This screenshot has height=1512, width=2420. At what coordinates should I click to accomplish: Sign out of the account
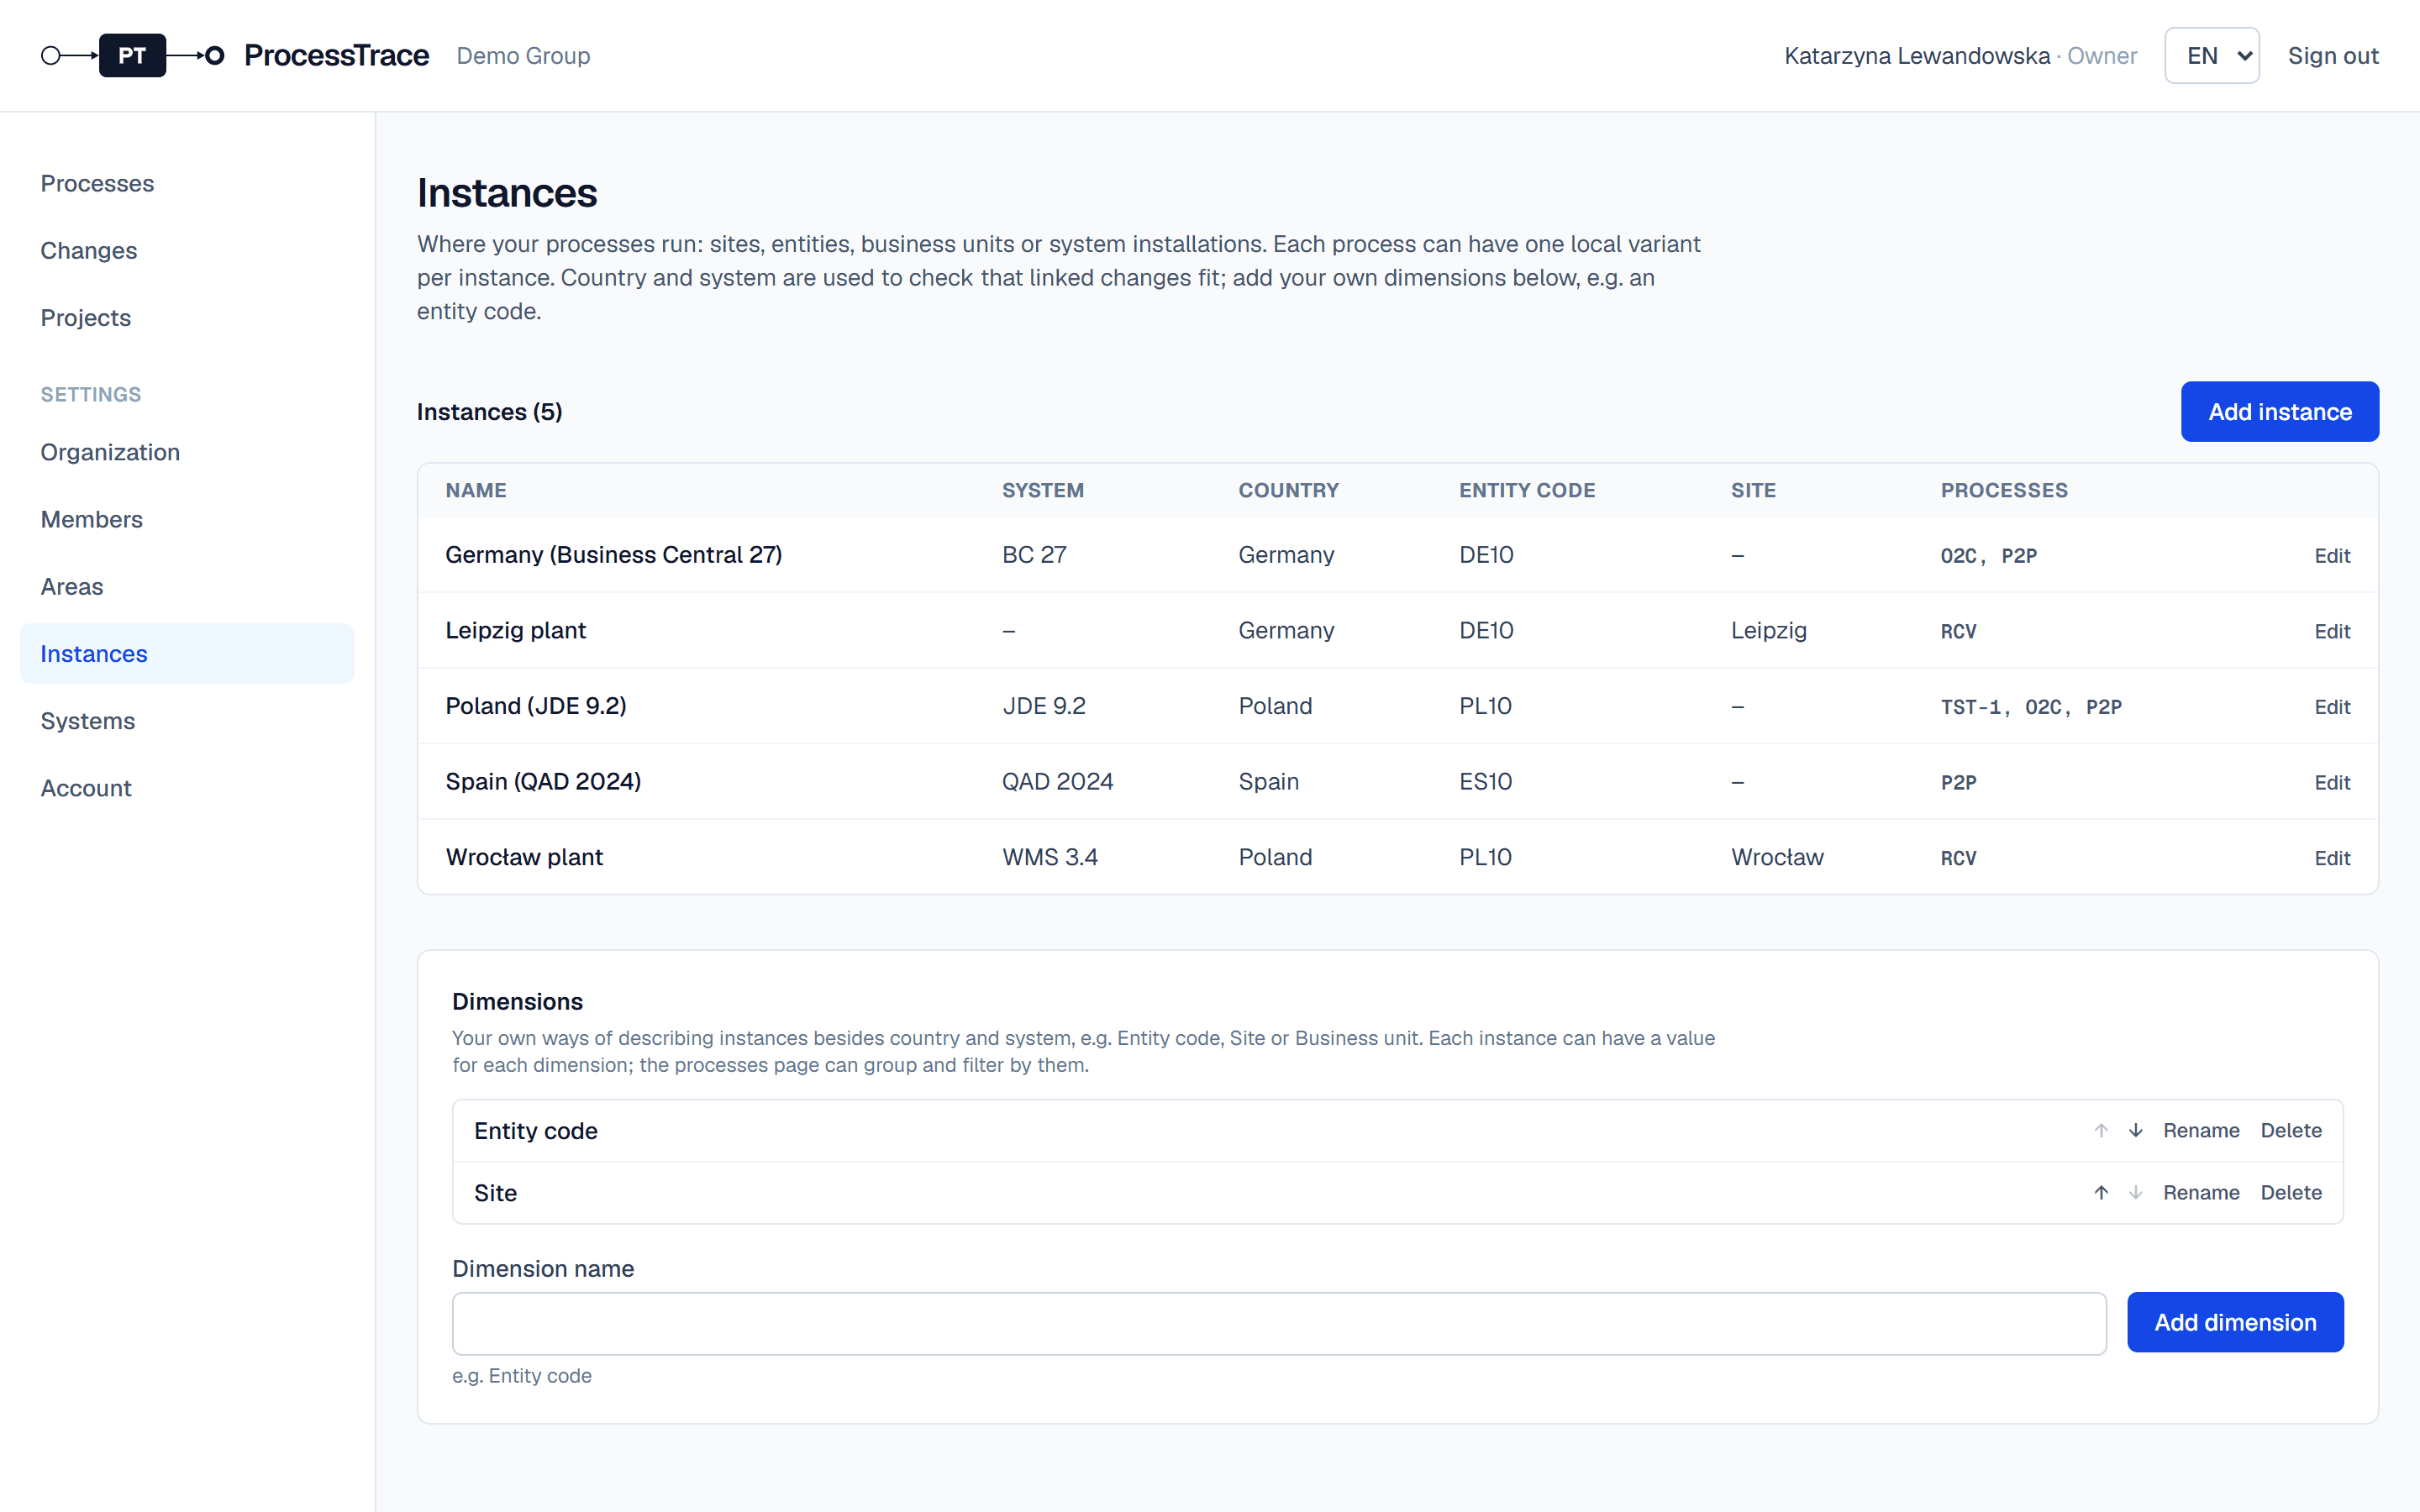(2333, 56)
